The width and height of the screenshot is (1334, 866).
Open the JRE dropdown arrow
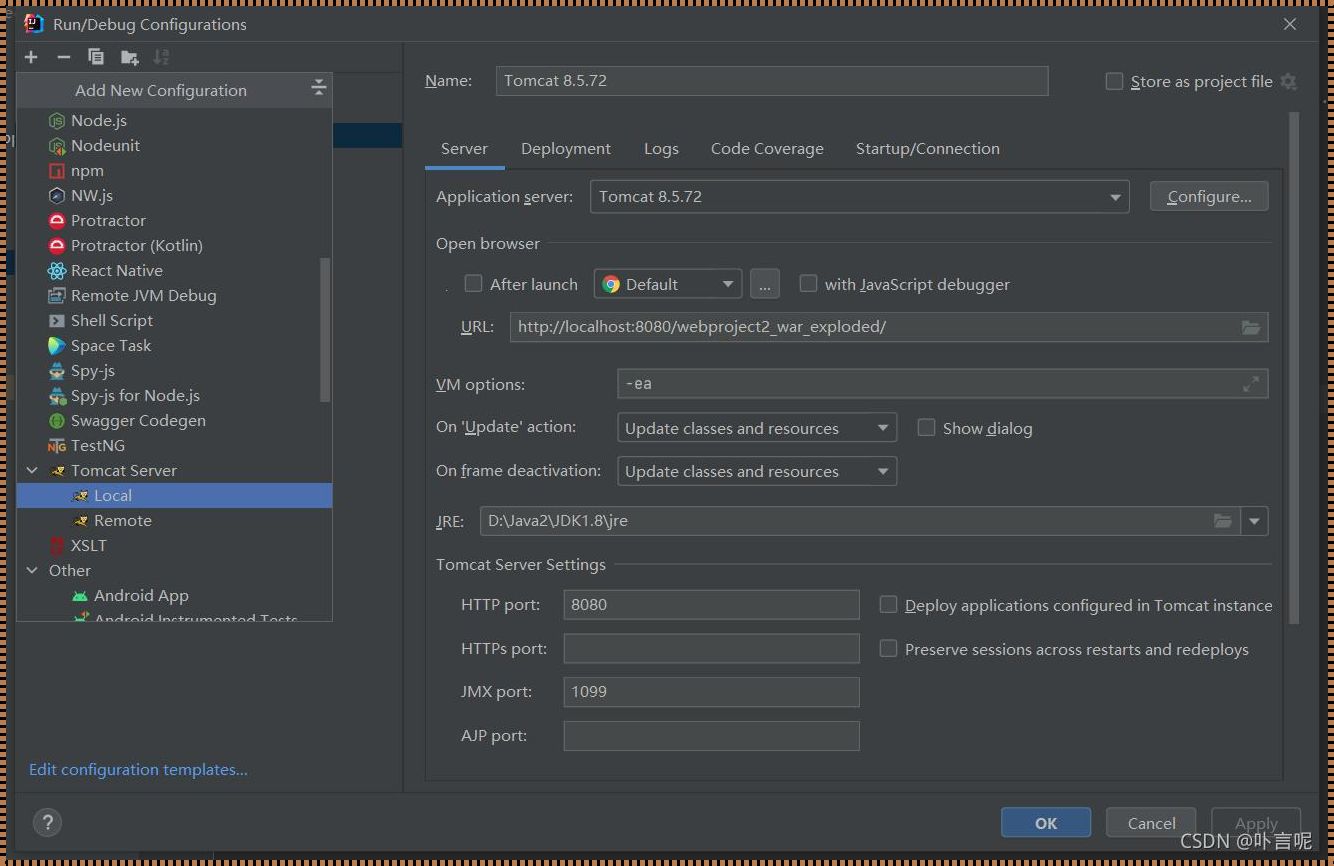pyautogui.click(x=1254, y=520)
